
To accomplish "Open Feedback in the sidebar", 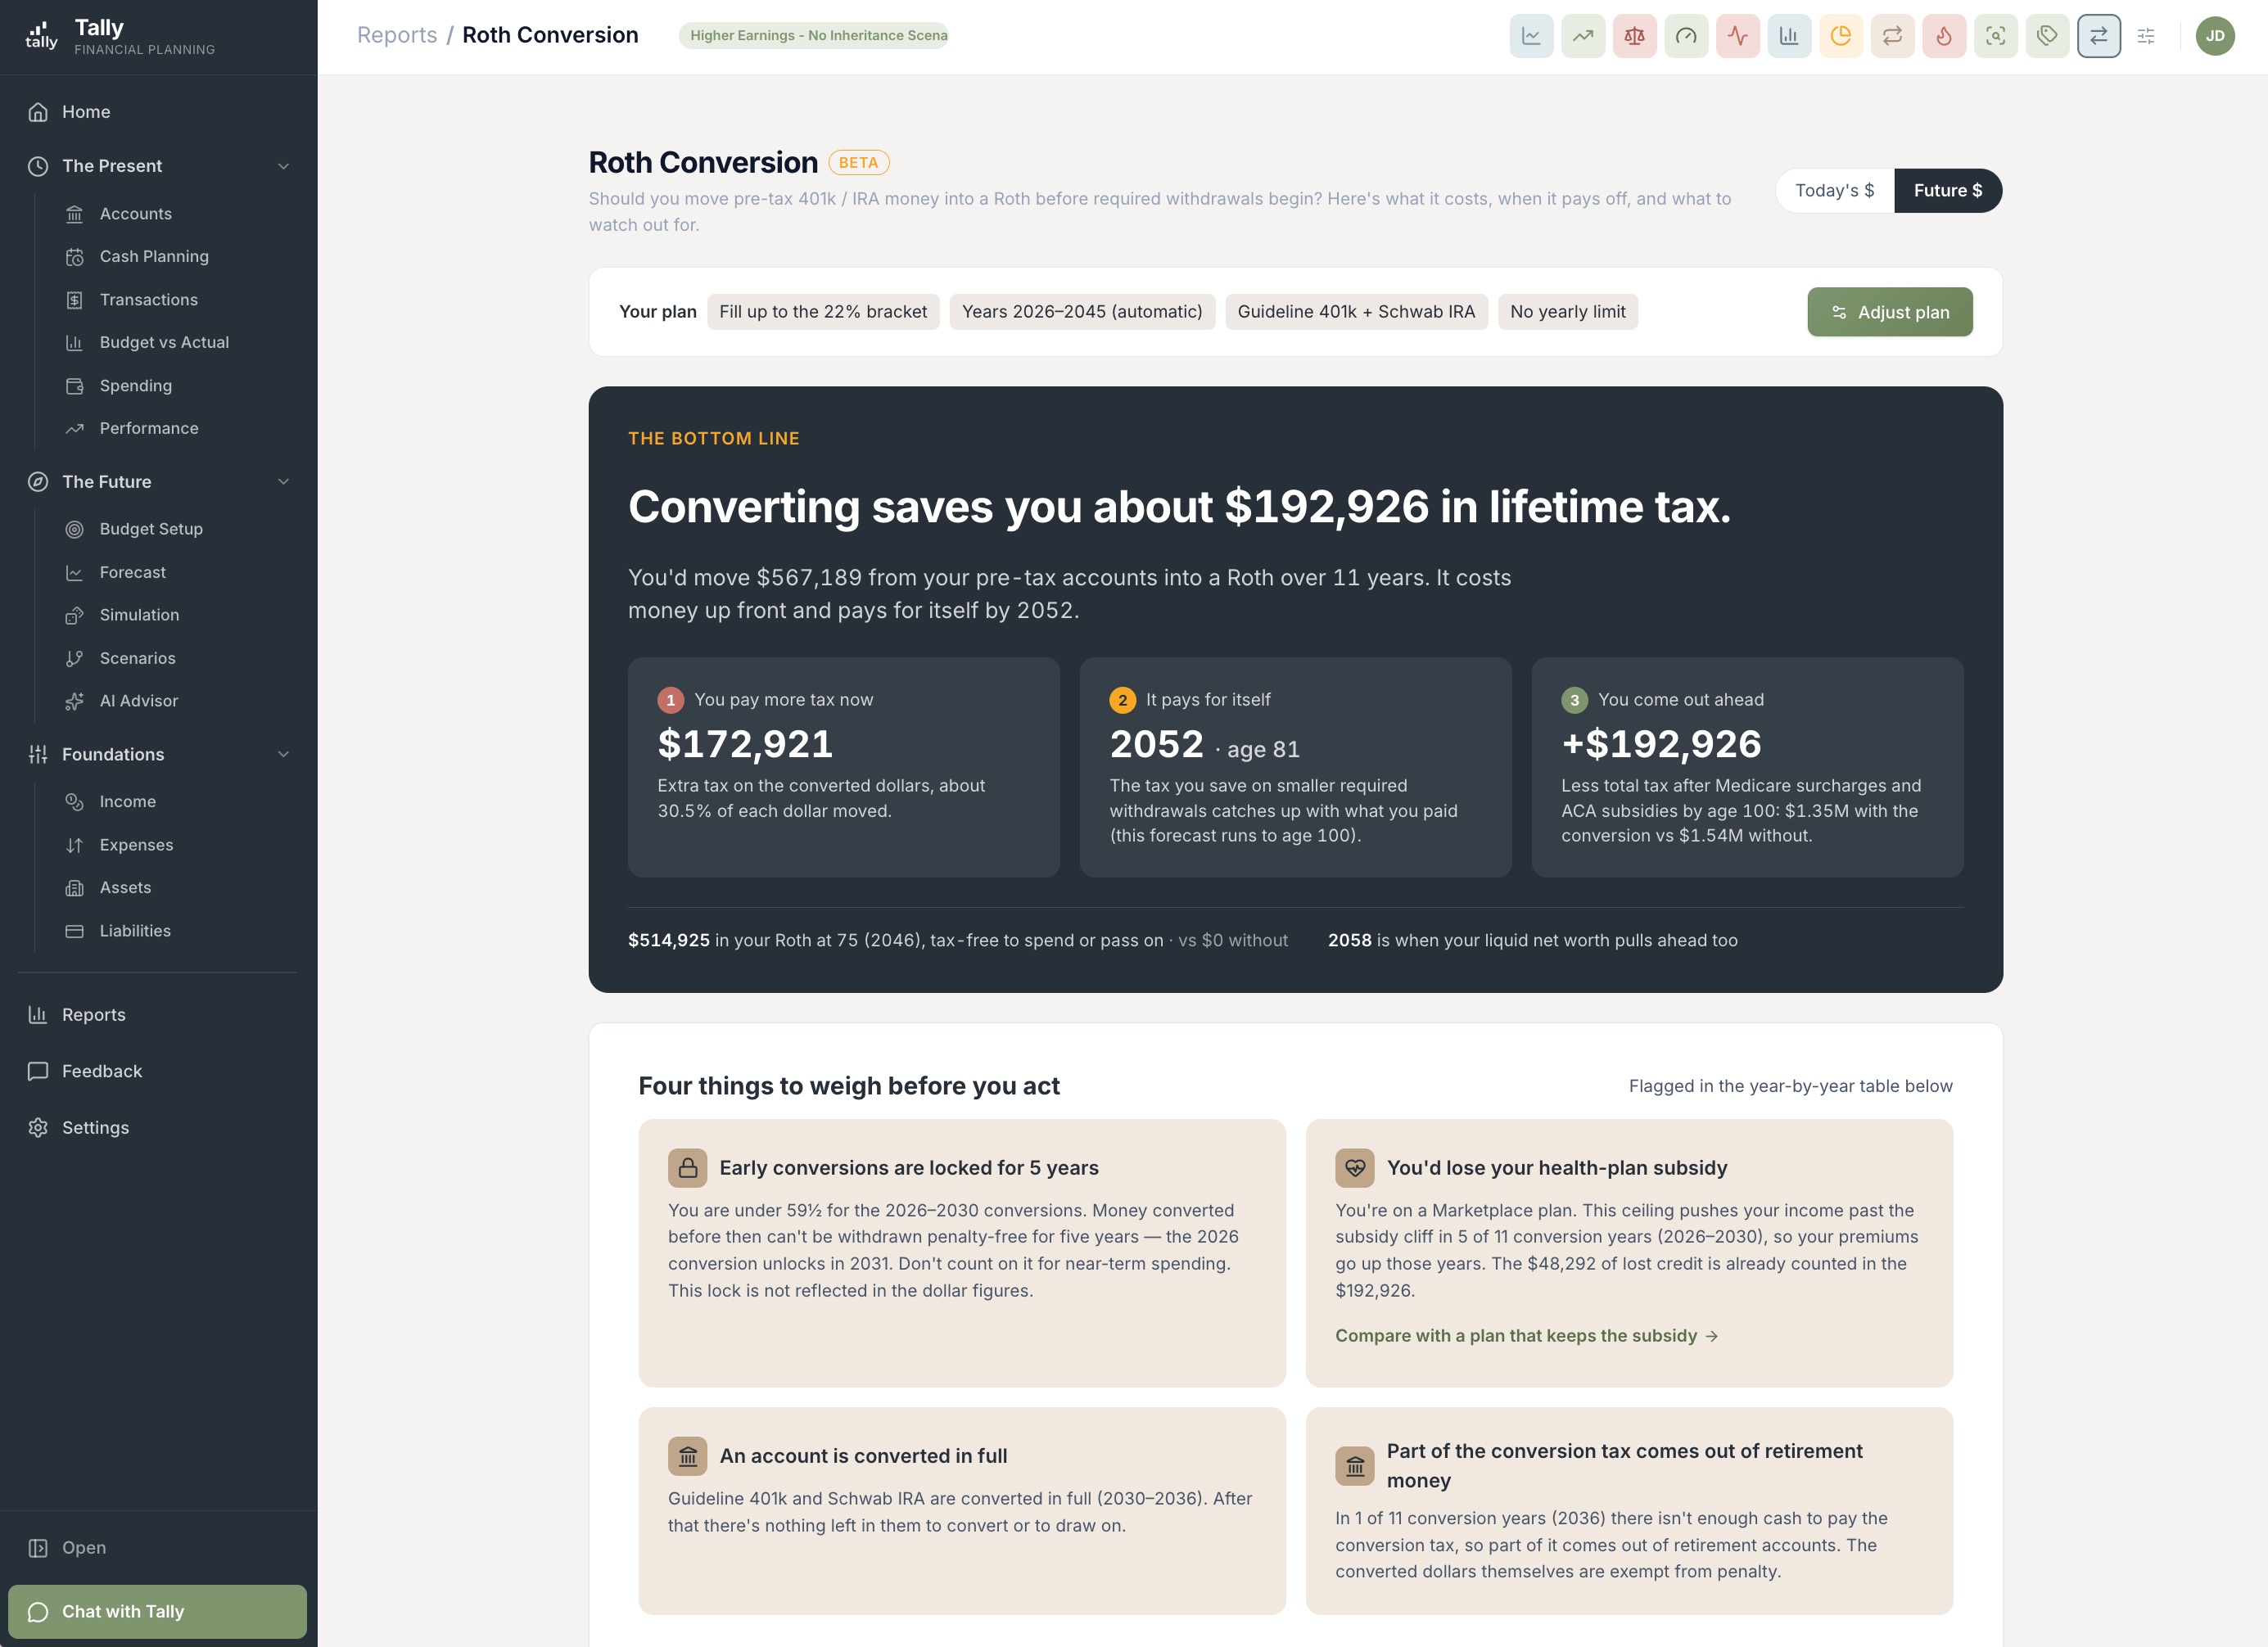I will [158, 1071].
